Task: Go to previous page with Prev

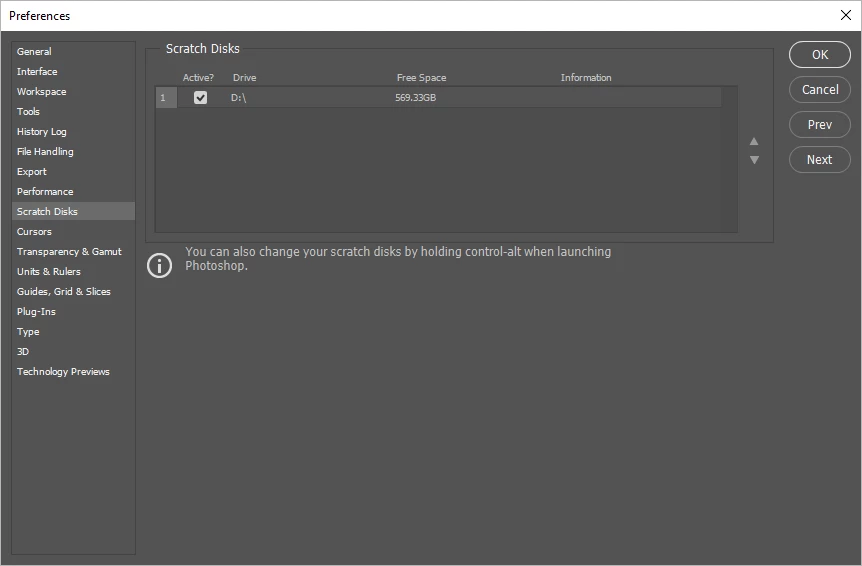Action: 820,125
